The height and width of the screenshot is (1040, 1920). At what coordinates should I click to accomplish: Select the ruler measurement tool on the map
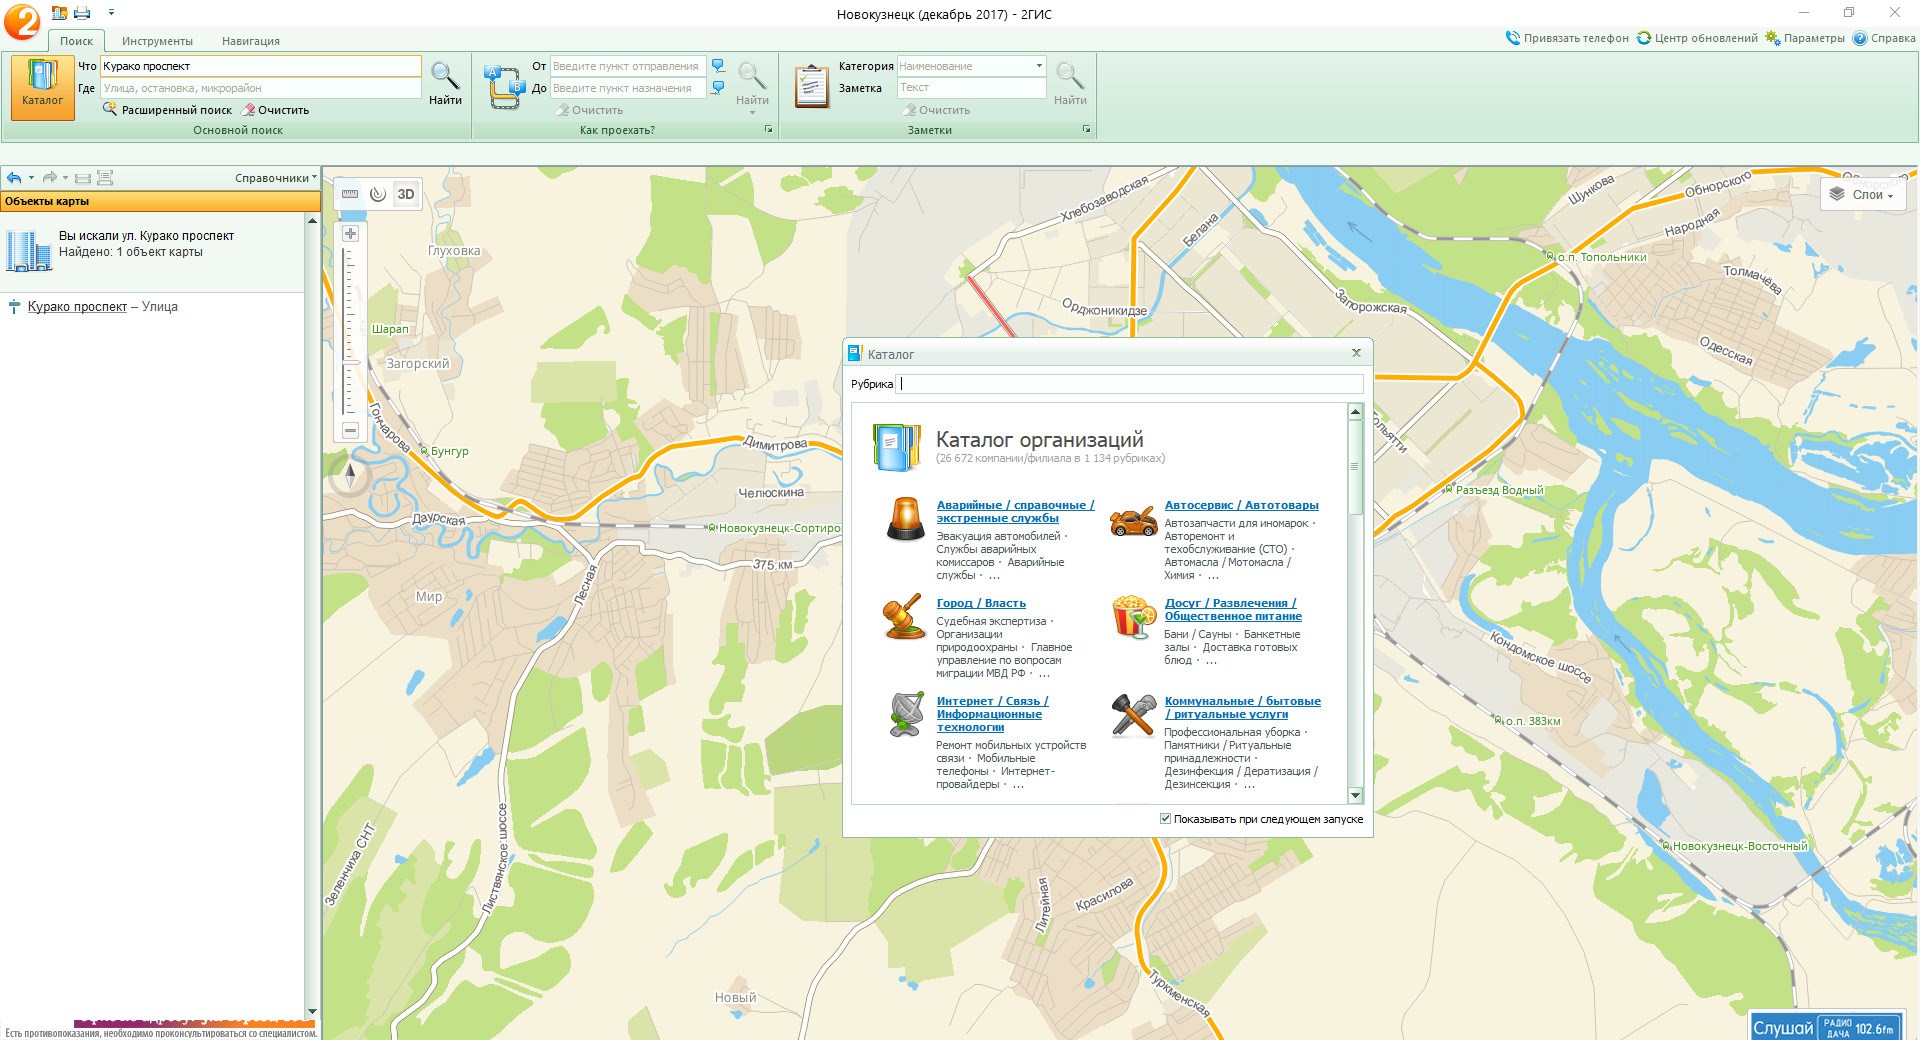tap(350, 194)
